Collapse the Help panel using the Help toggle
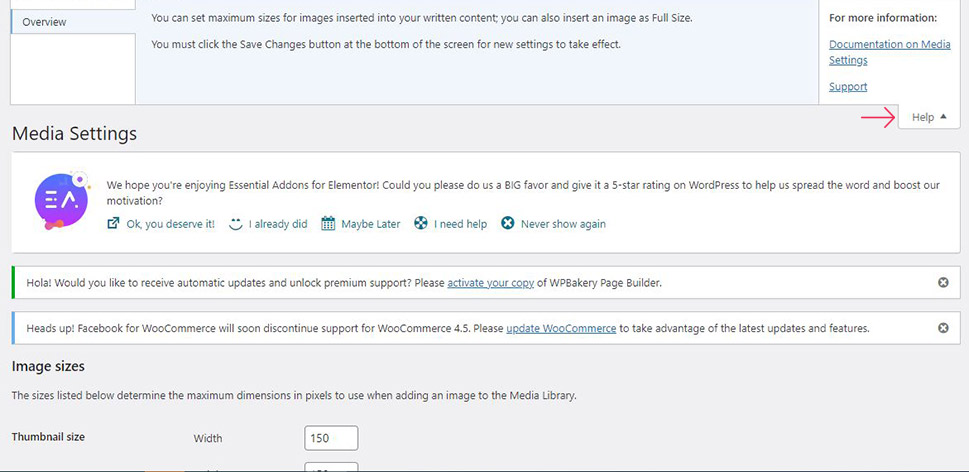 pyautogui.click(x=929, y=117)
